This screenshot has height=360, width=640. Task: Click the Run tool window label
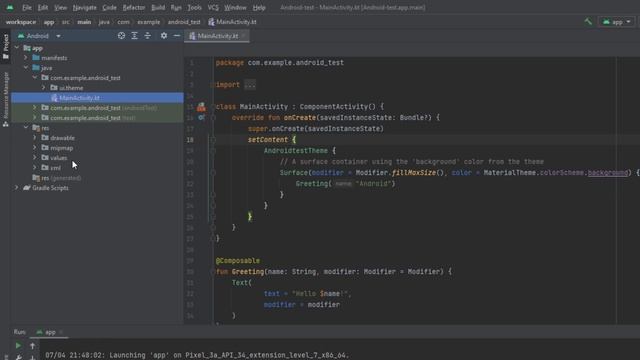[x=19, y=332]
